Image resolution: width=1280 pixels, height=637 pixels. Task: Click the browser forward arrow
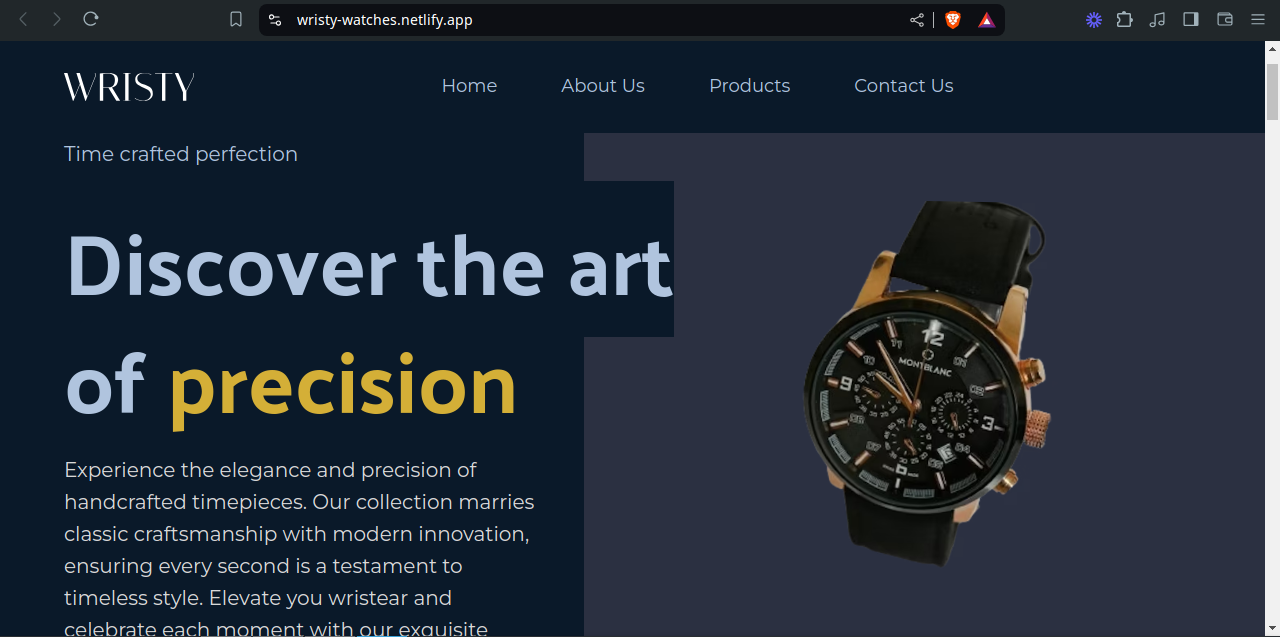(x=57, y=19)
